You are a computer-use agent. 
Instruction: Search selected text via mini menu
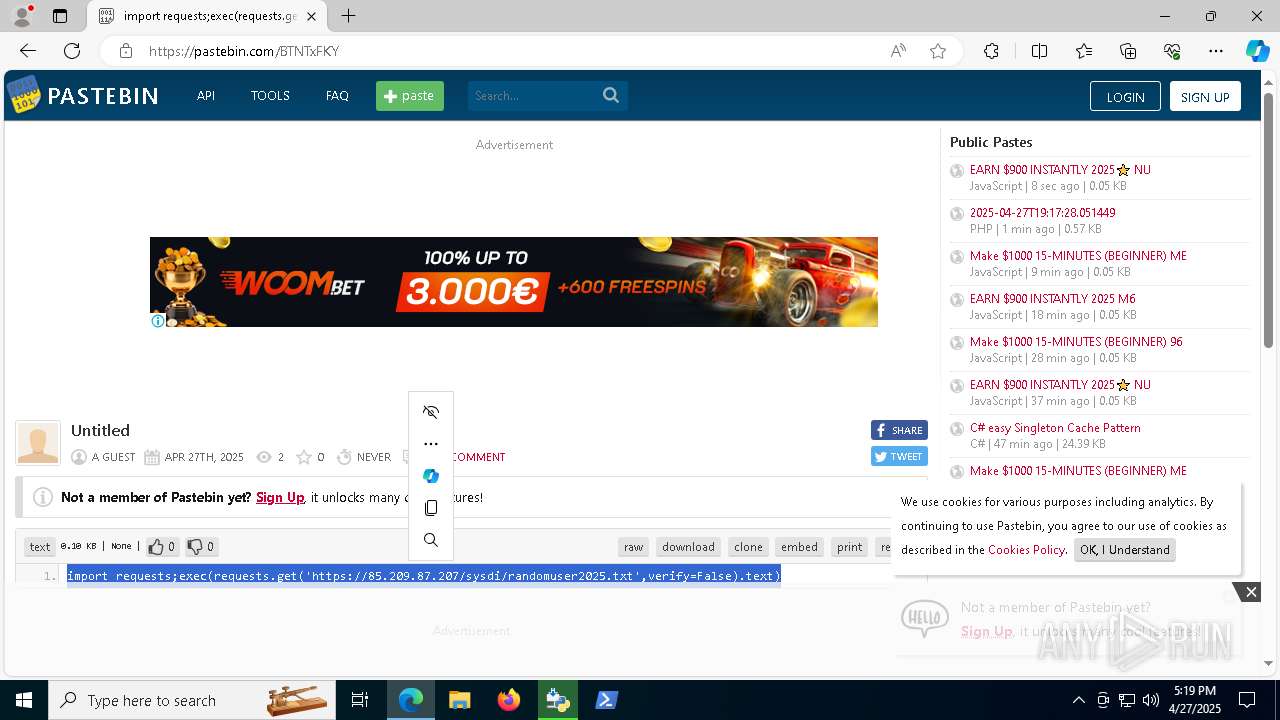pyautogui.click(x=431, y=540)
